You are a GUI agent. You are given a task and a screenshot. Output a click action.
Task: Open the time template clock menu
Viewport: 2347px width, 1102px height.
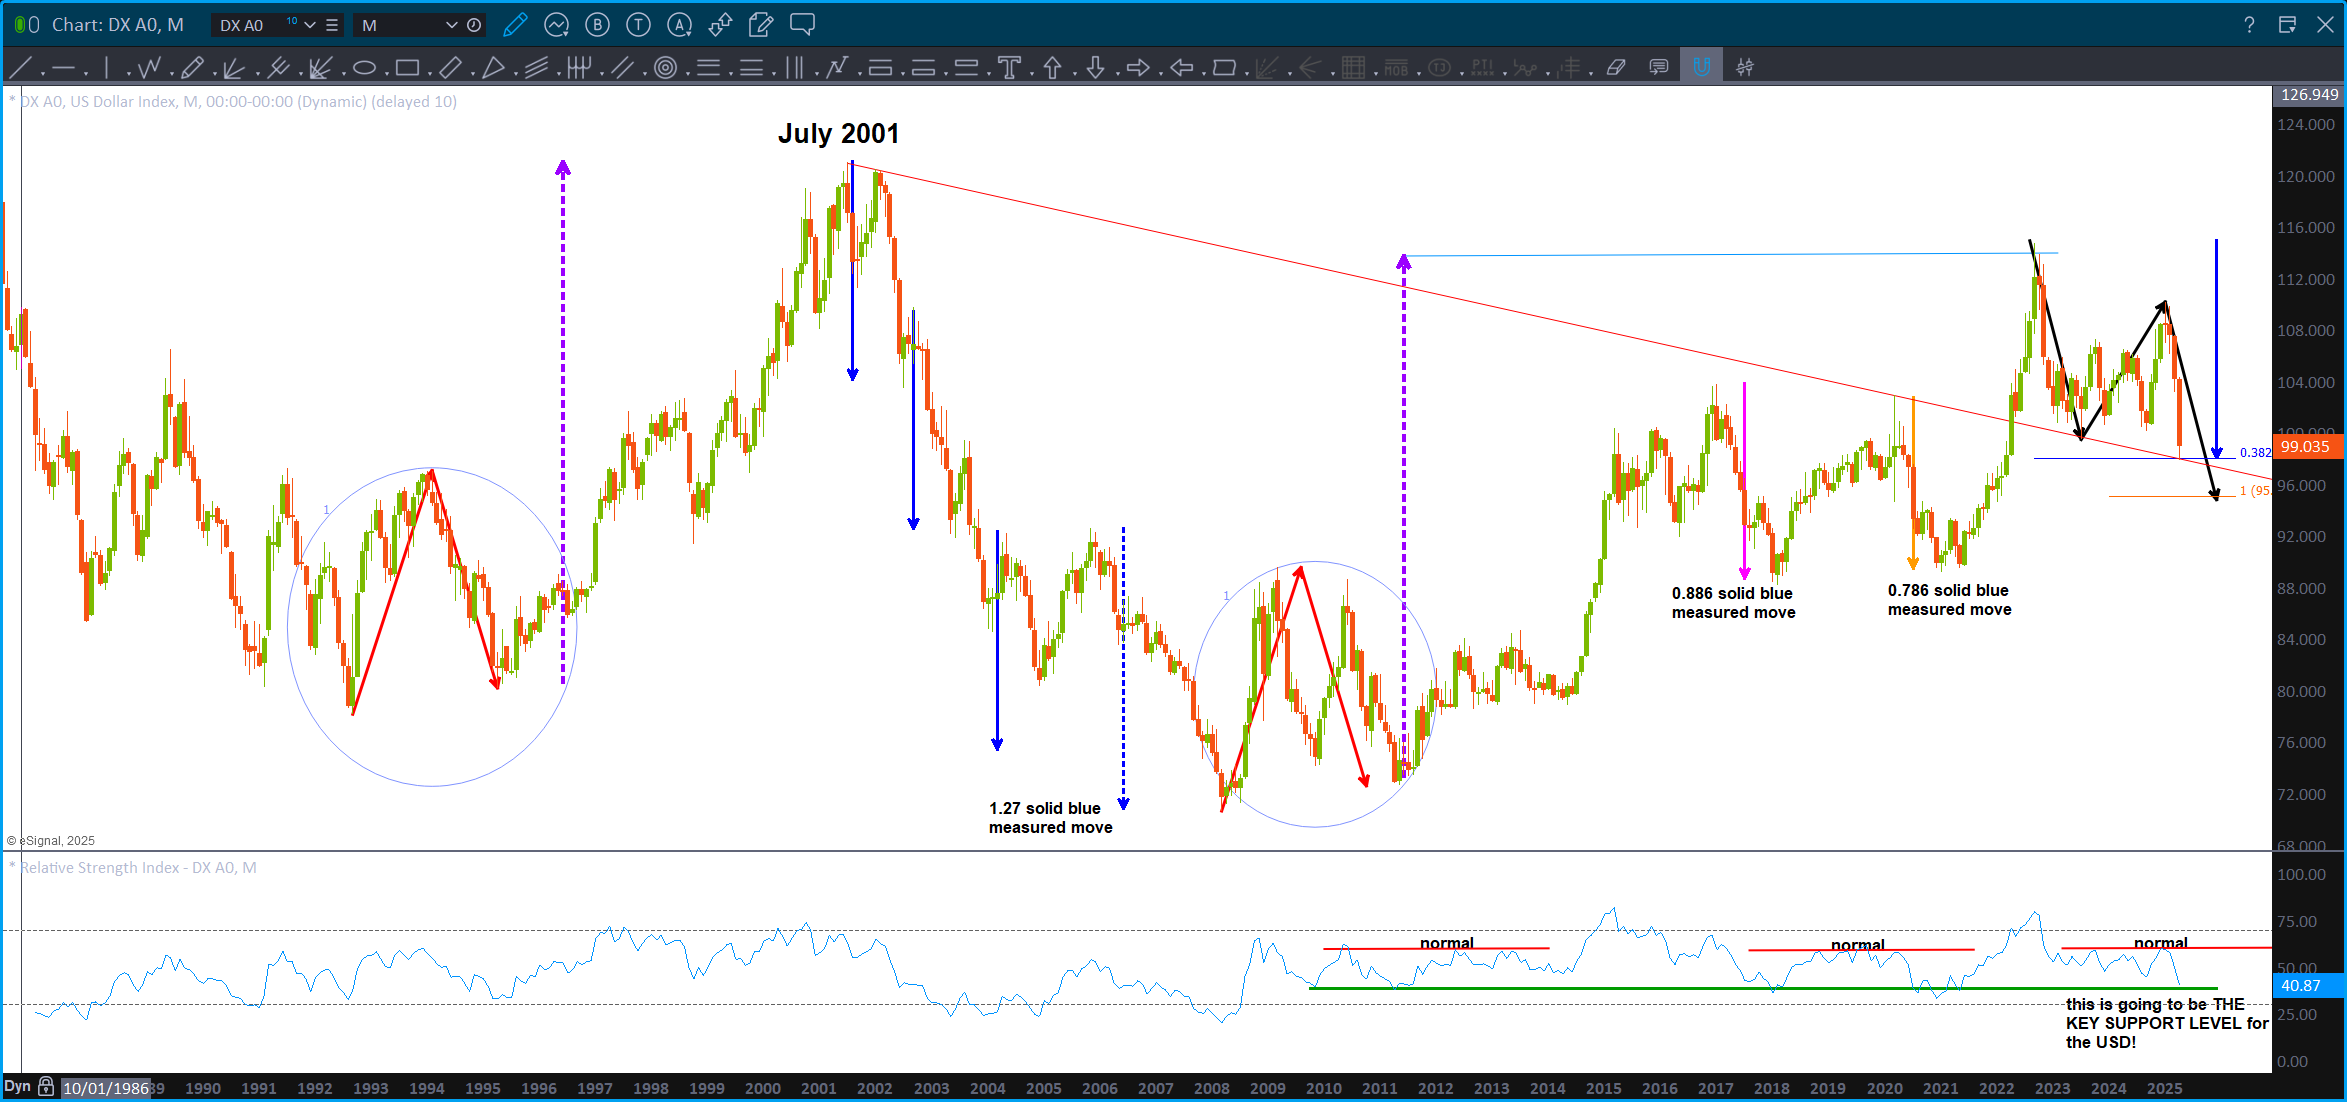click(474, 25)
